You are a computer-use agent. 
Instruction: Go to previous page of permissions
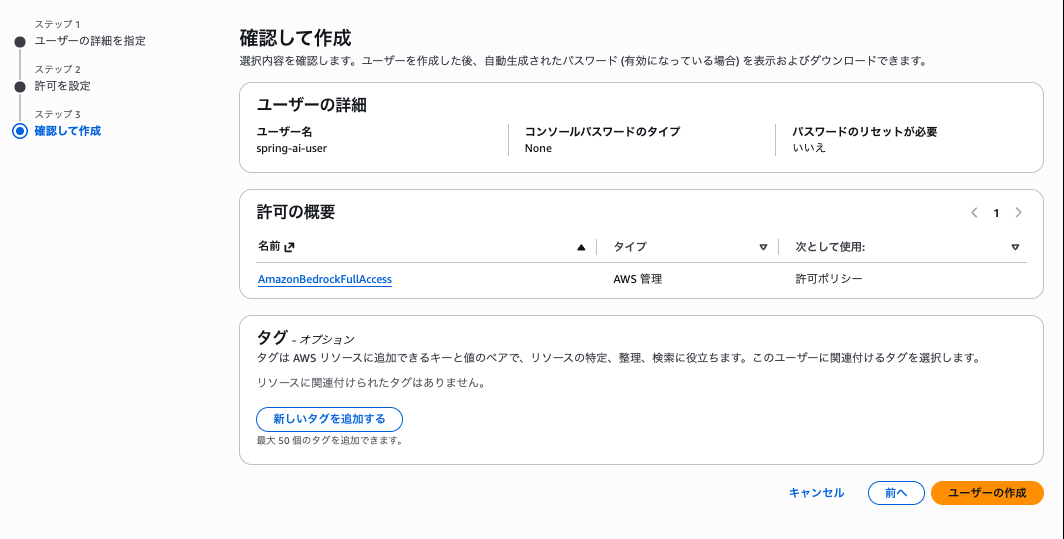coord(974,212)
